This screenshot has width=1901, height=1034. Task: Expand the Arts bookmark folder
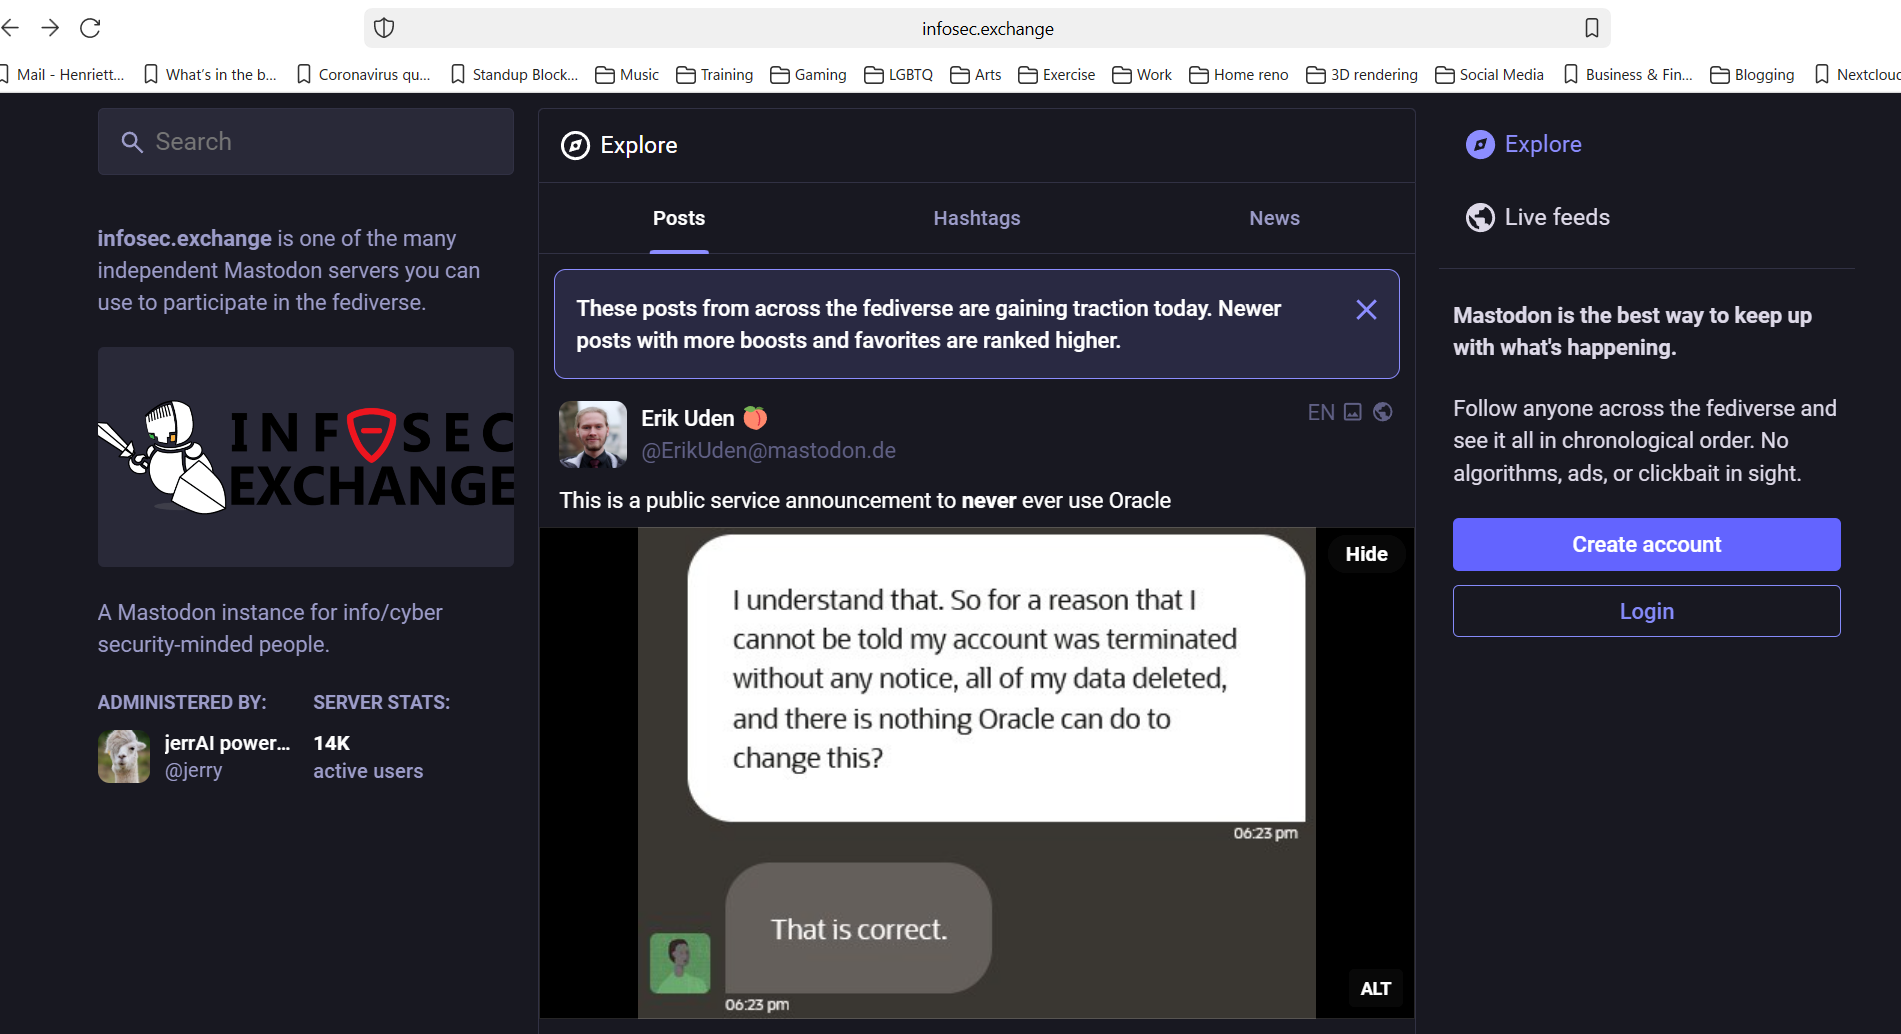click(976, 74)
